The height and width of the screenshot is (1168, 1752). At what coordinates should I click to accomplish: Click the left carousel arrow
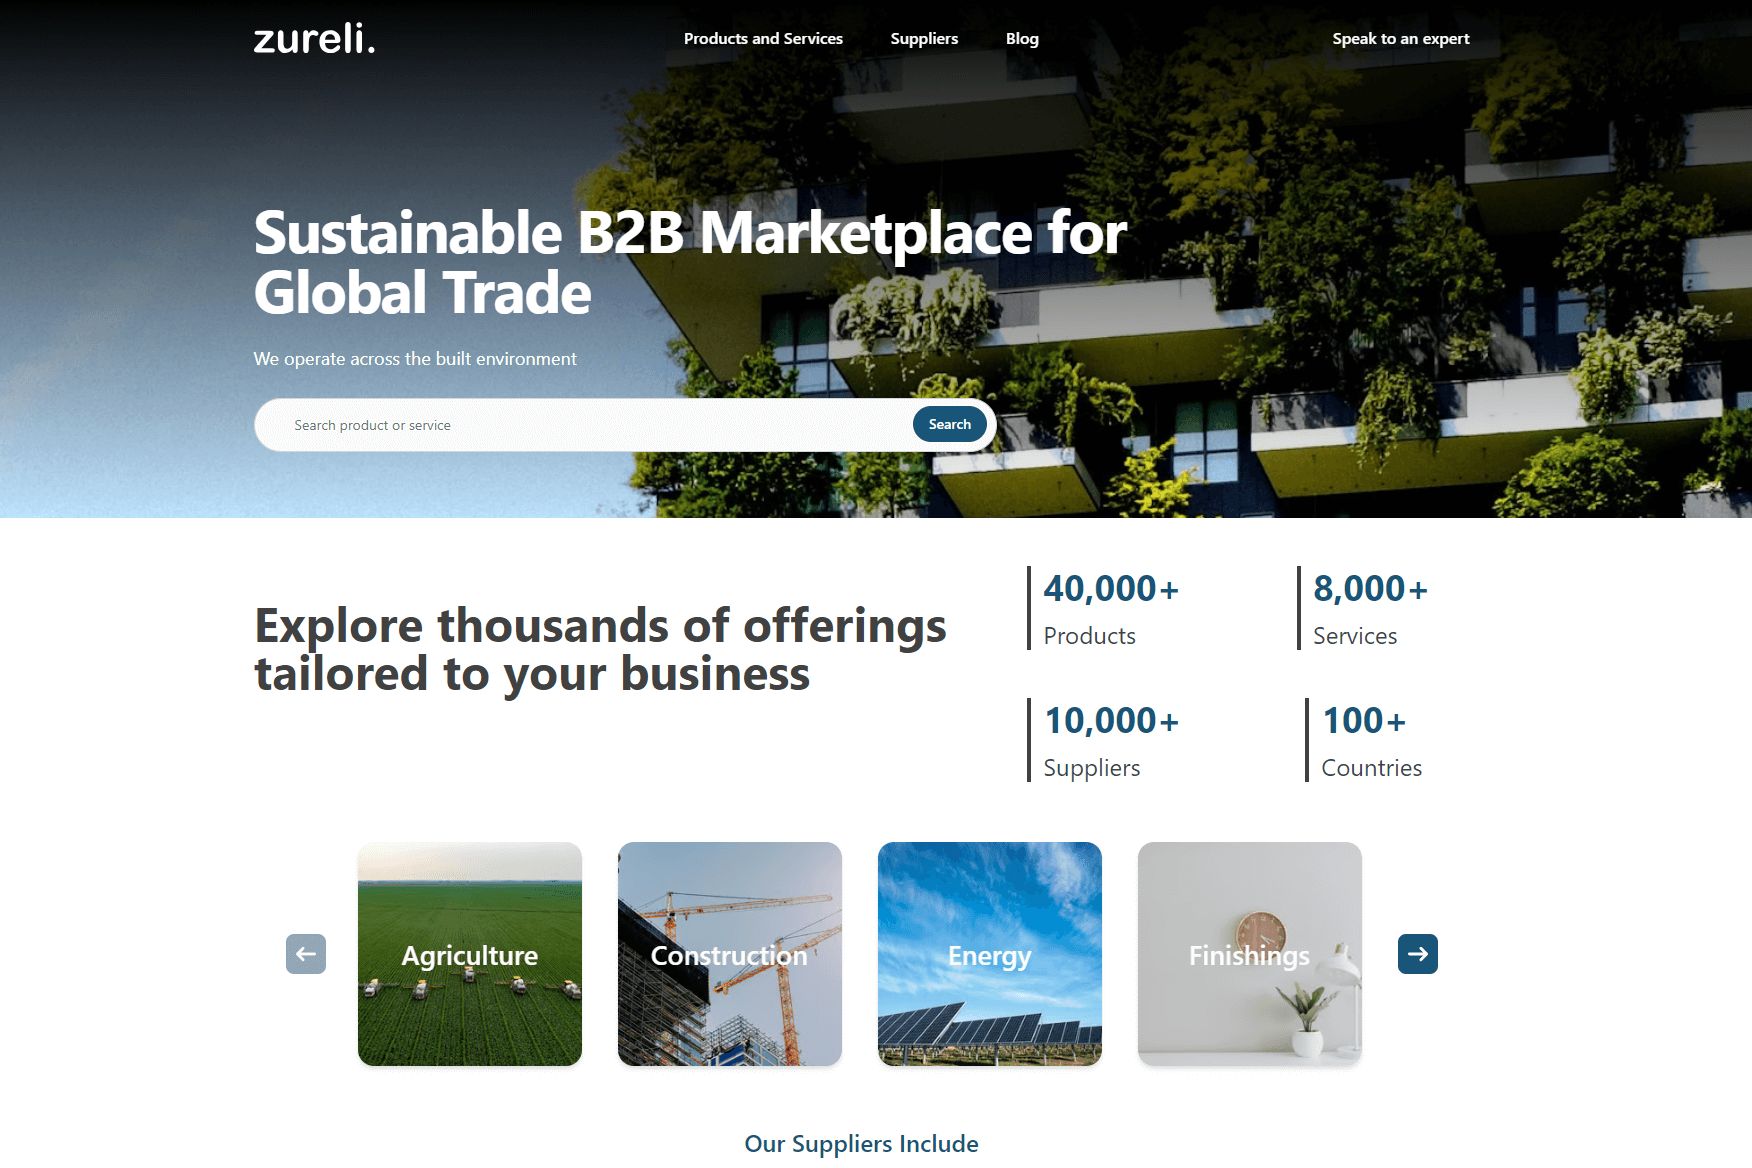pyautogui.click(x=305, y=954)
